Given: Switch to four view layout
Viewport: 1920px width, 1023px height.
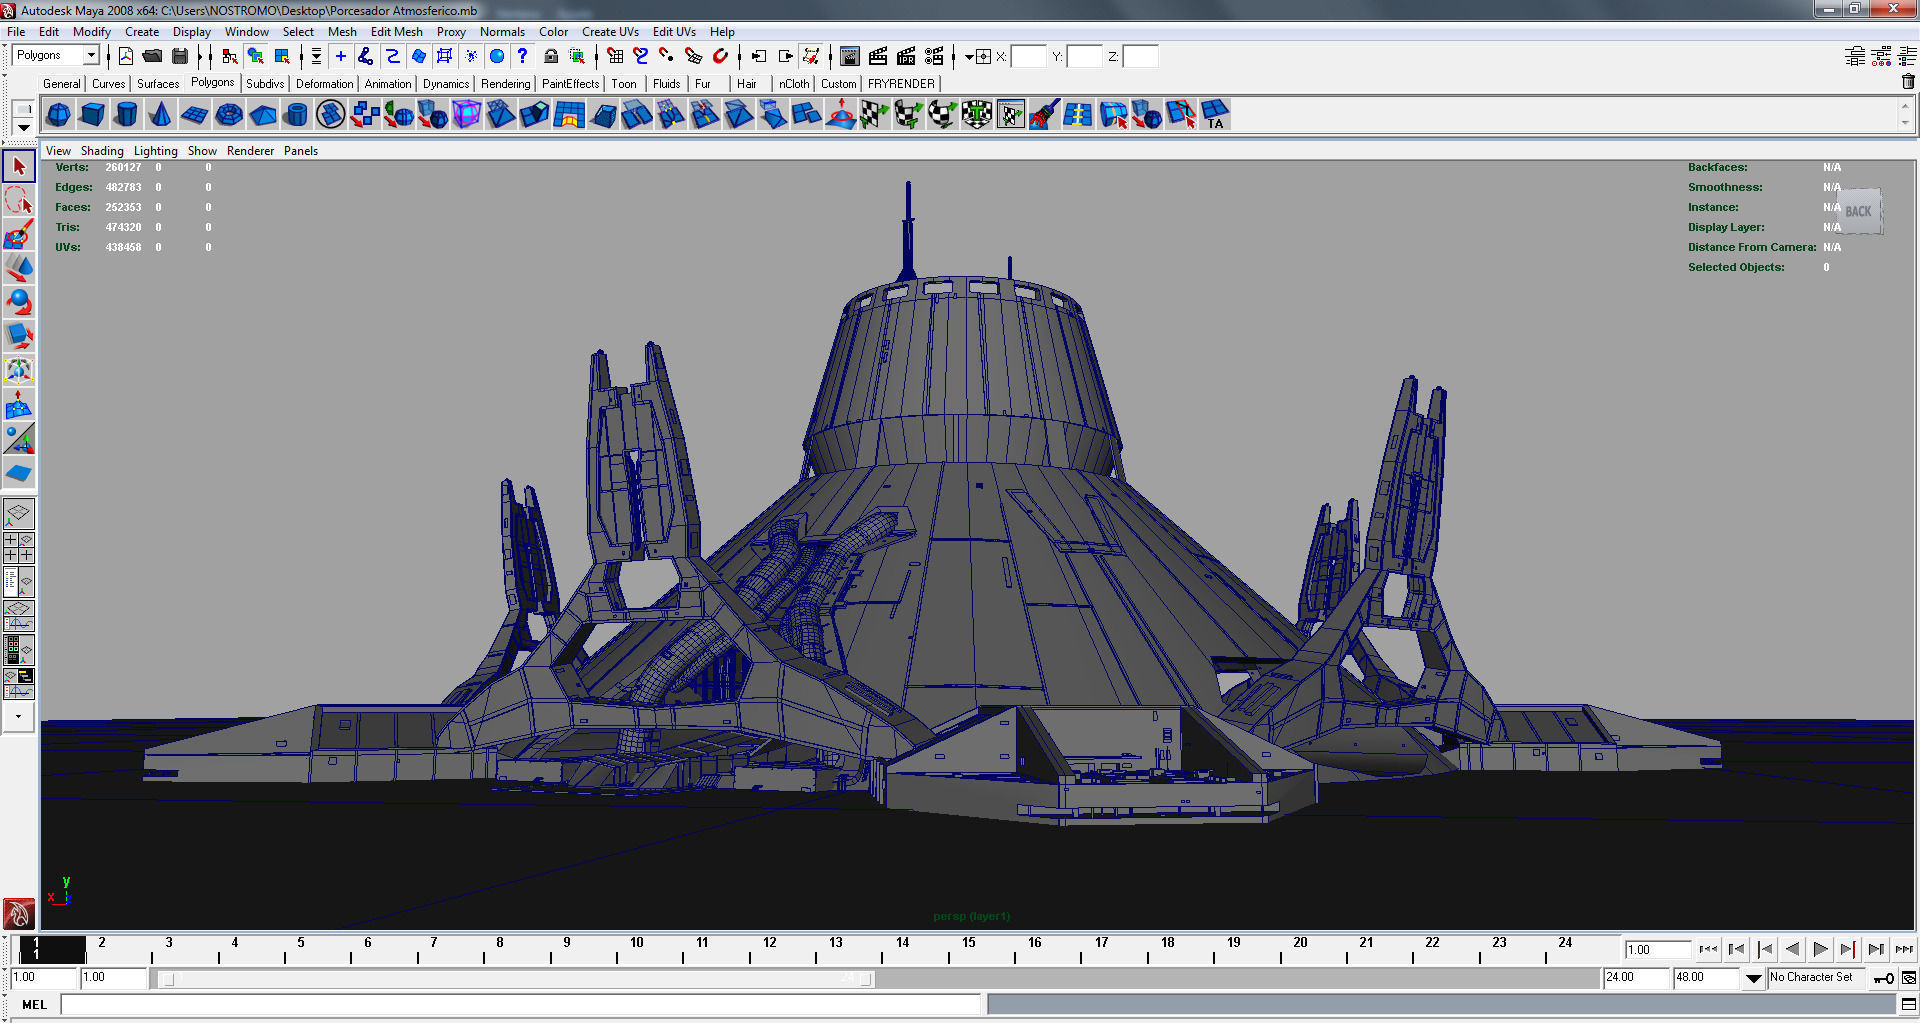Looking at the screenshot, I should point(19,547).
